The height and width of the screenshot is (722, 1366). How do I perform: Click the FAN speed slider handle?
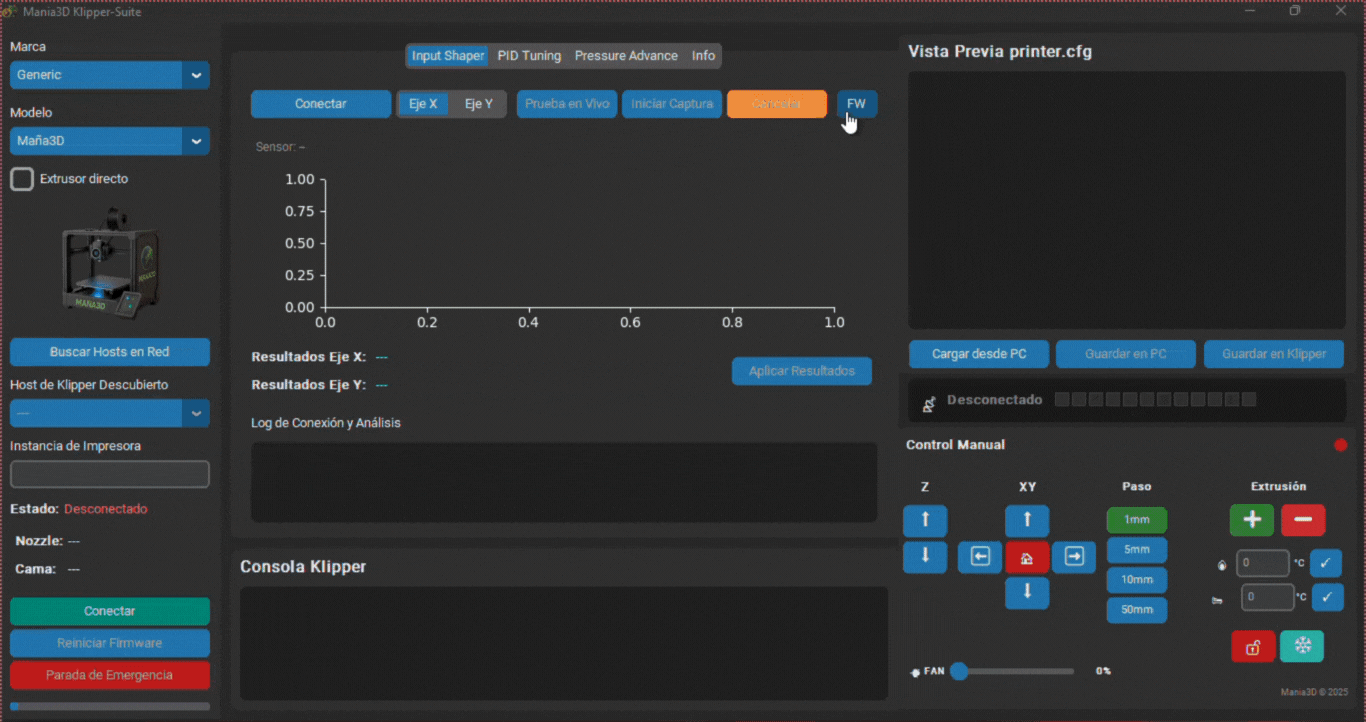[x=959, y=671]
